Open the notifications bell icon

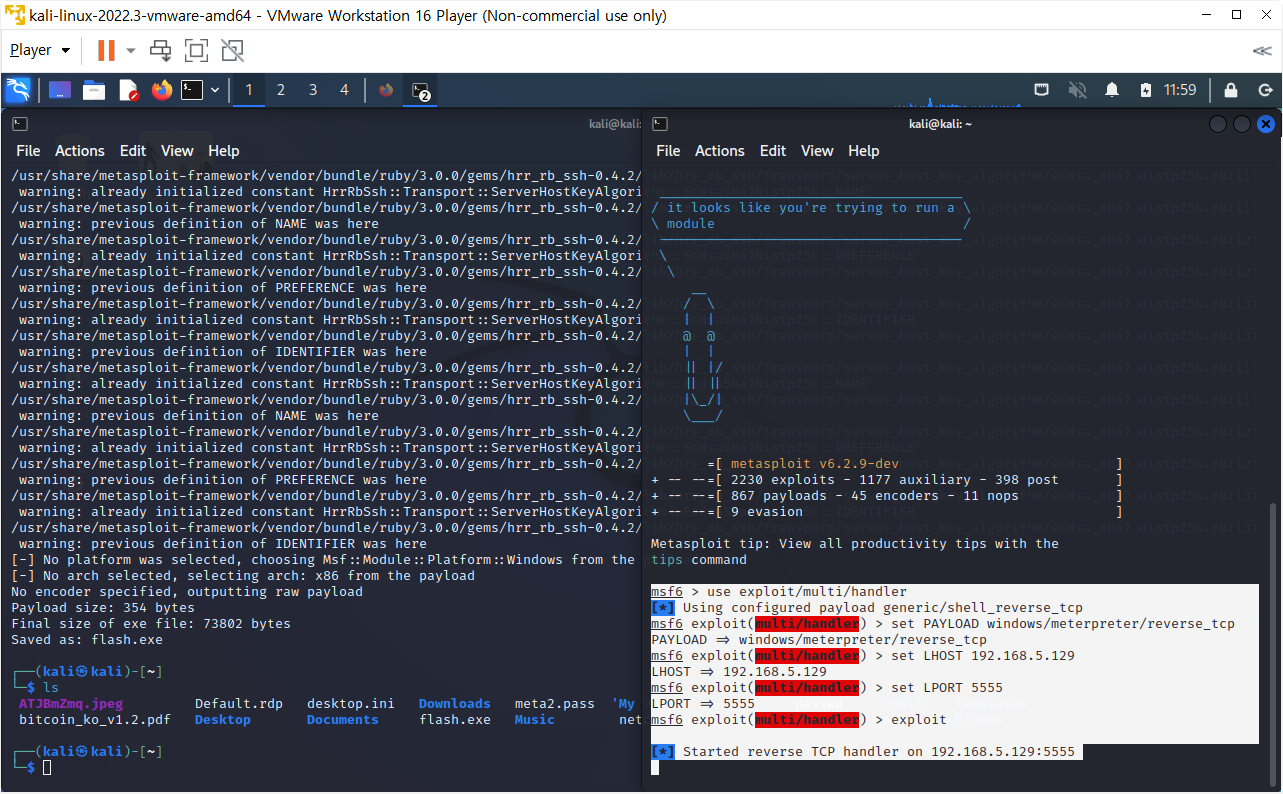click(1112, 90)
